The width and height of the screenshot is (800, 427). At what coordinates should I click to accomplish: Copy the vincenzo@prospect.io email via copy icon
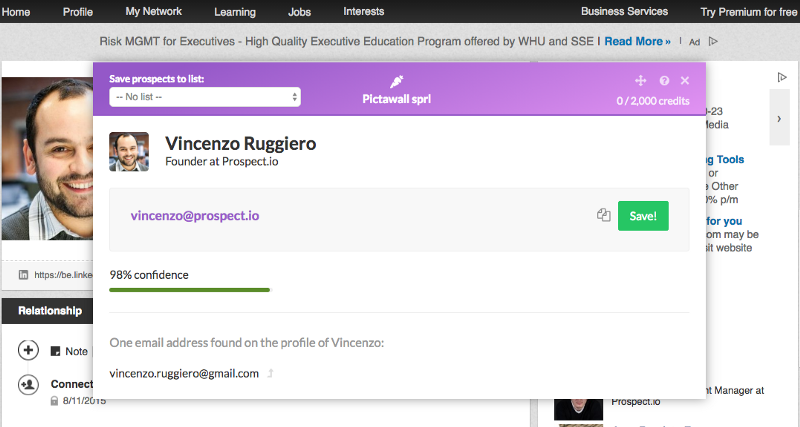point(604,215)
